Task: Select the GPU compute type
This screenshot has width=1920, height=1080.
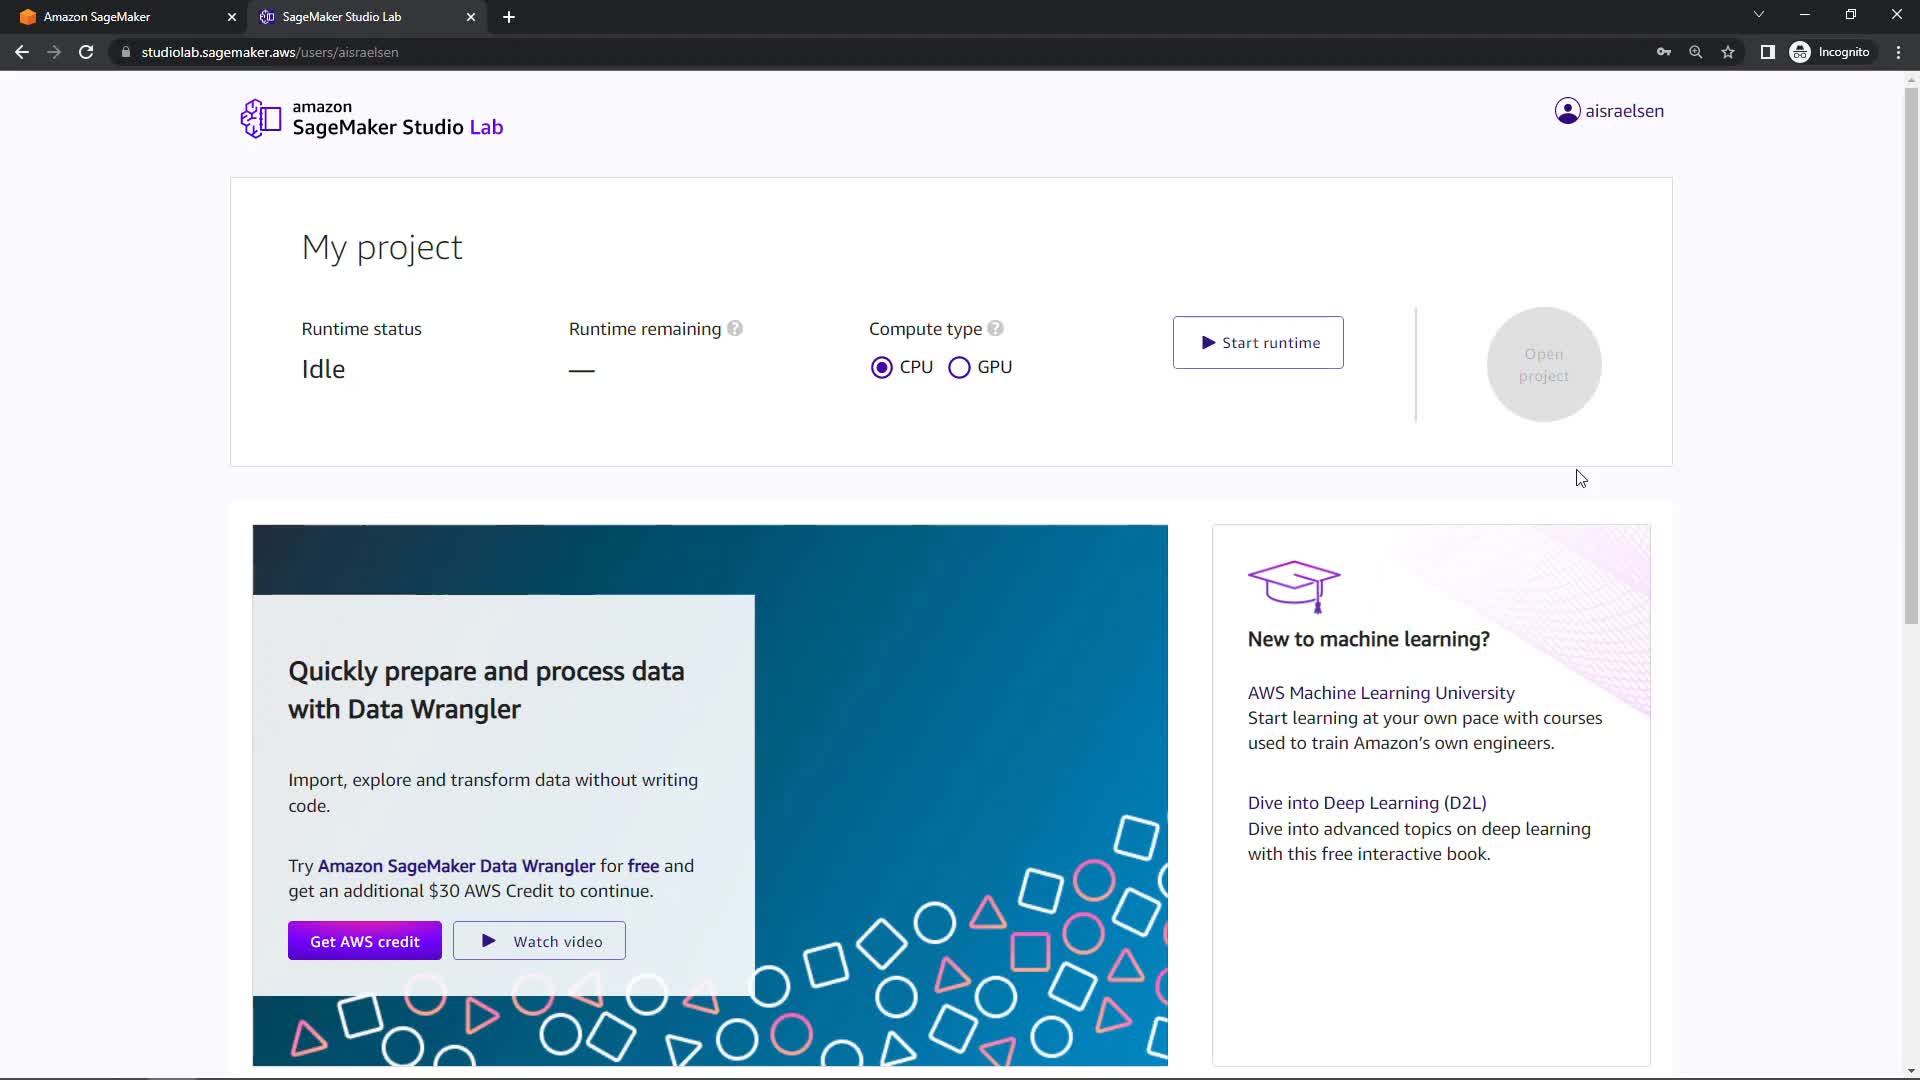Action: 959,368
